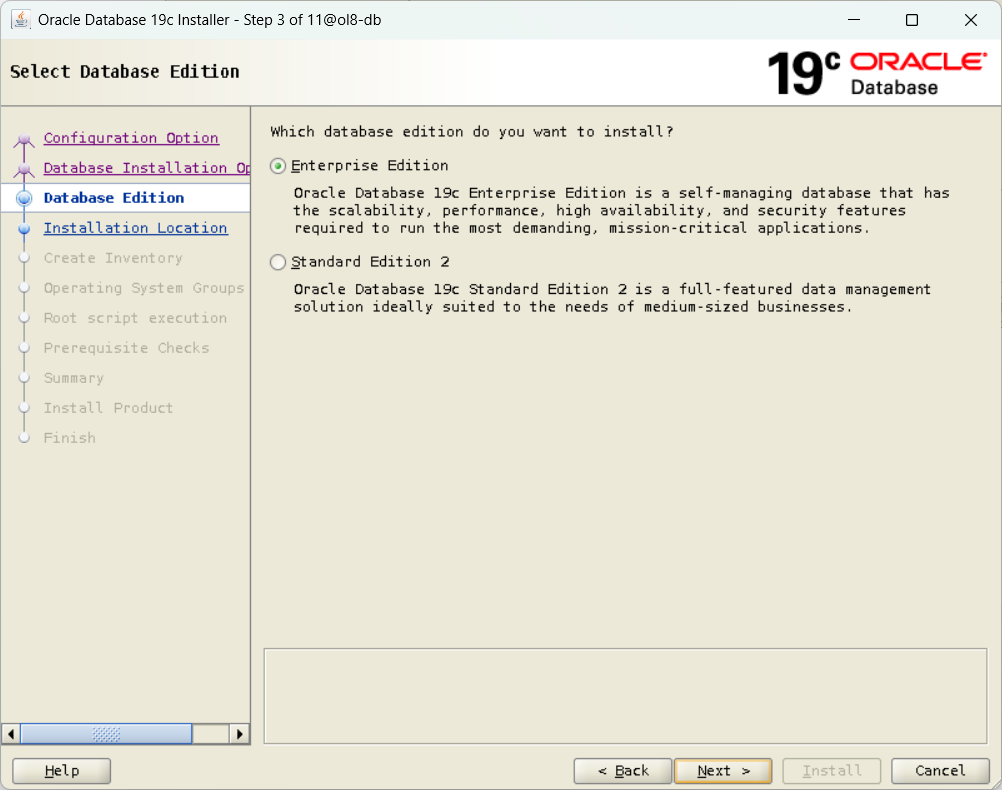Maximize the installer window
This screenshot has width=1002, height=790.
[x=912, y=20]
